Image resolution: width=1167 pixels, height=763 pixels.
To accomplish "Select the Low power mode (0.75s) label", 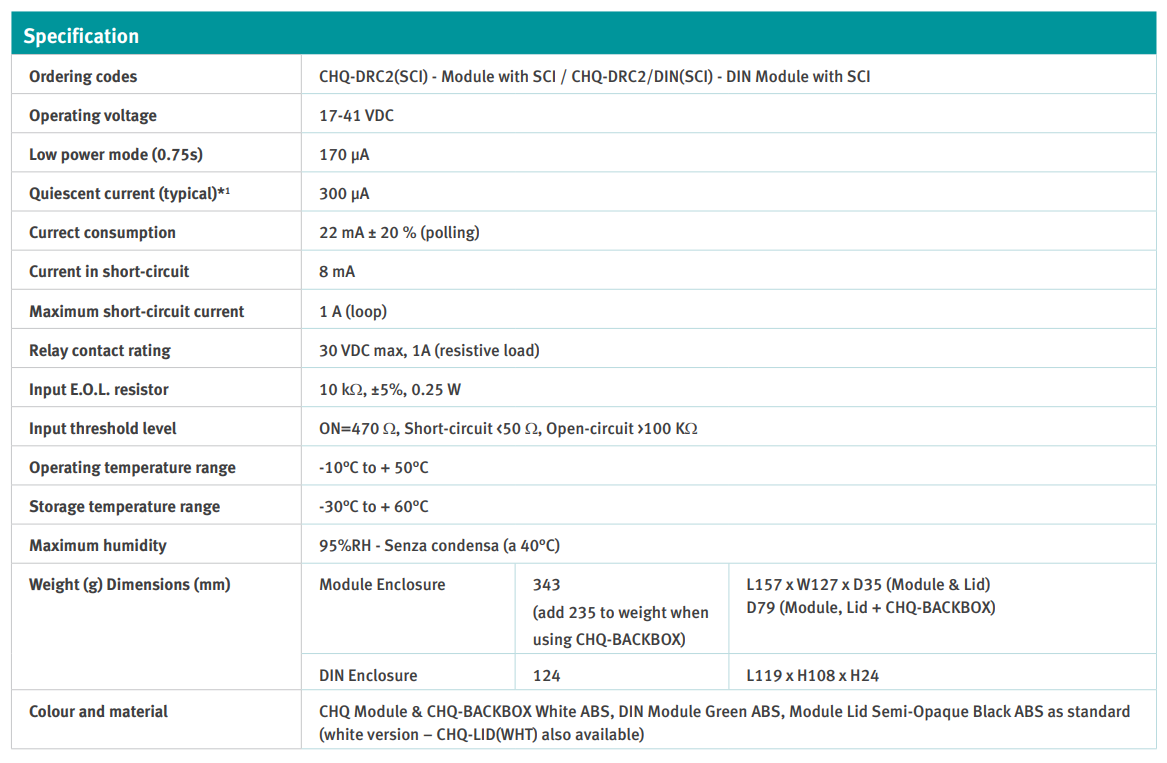I will [x=116, y=155].
